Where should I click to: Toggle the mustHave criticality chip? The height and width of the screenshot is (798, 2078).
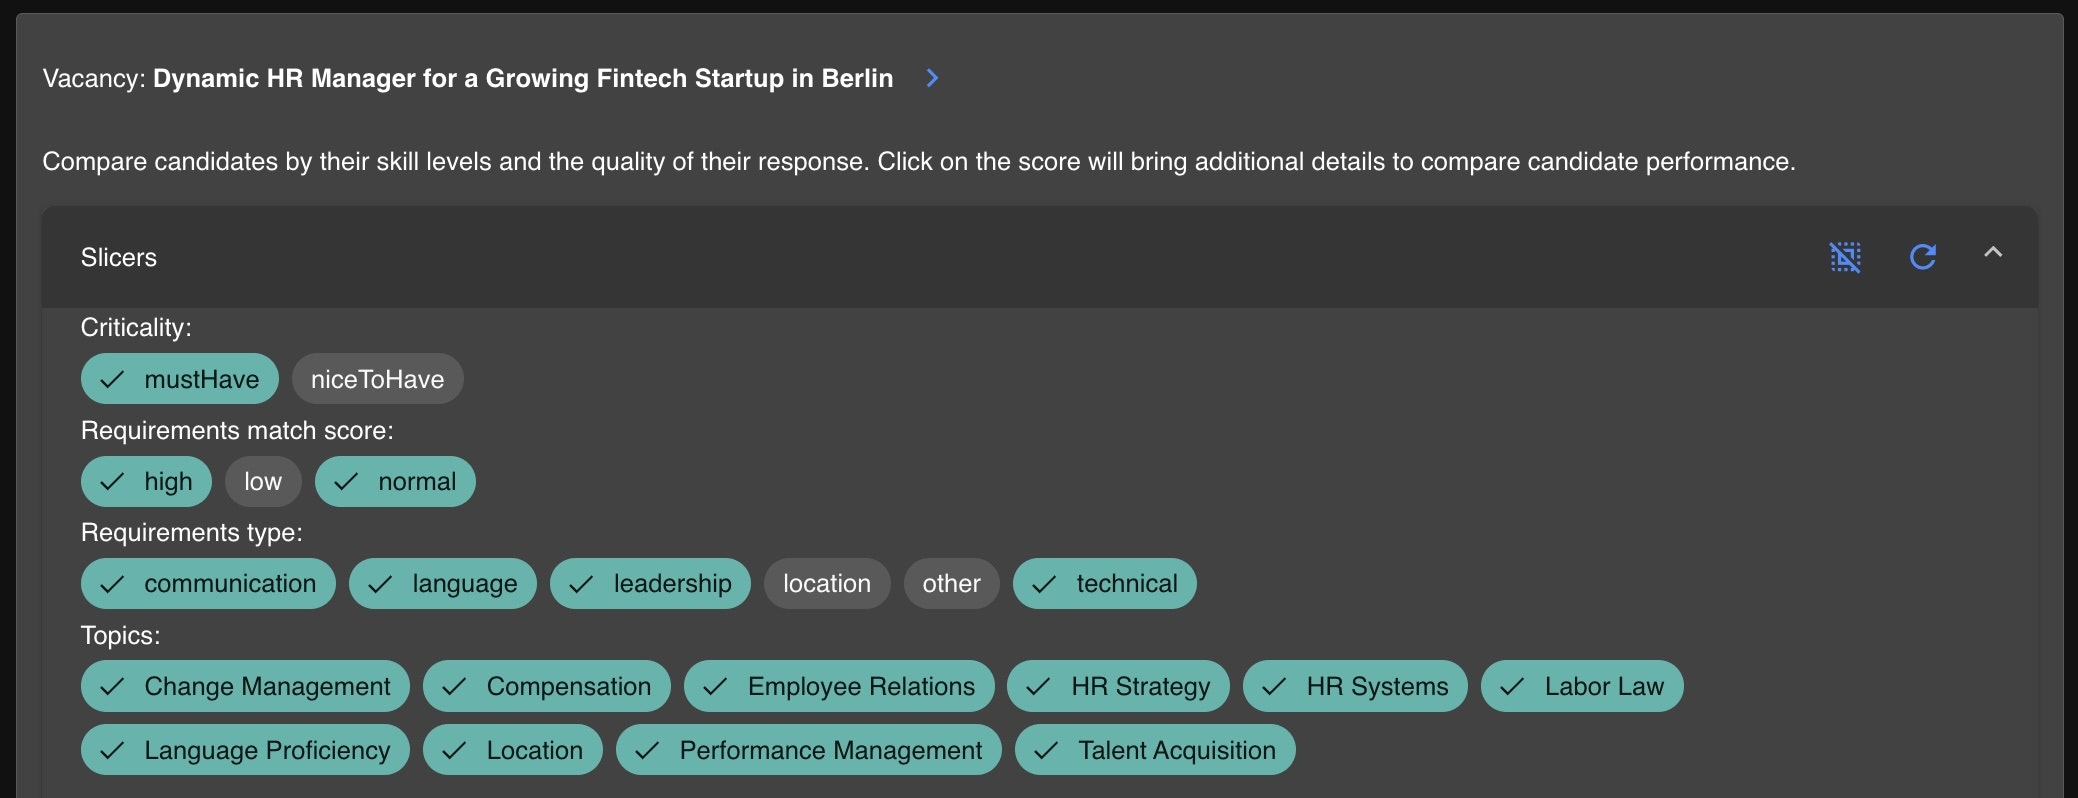point(180,379)
